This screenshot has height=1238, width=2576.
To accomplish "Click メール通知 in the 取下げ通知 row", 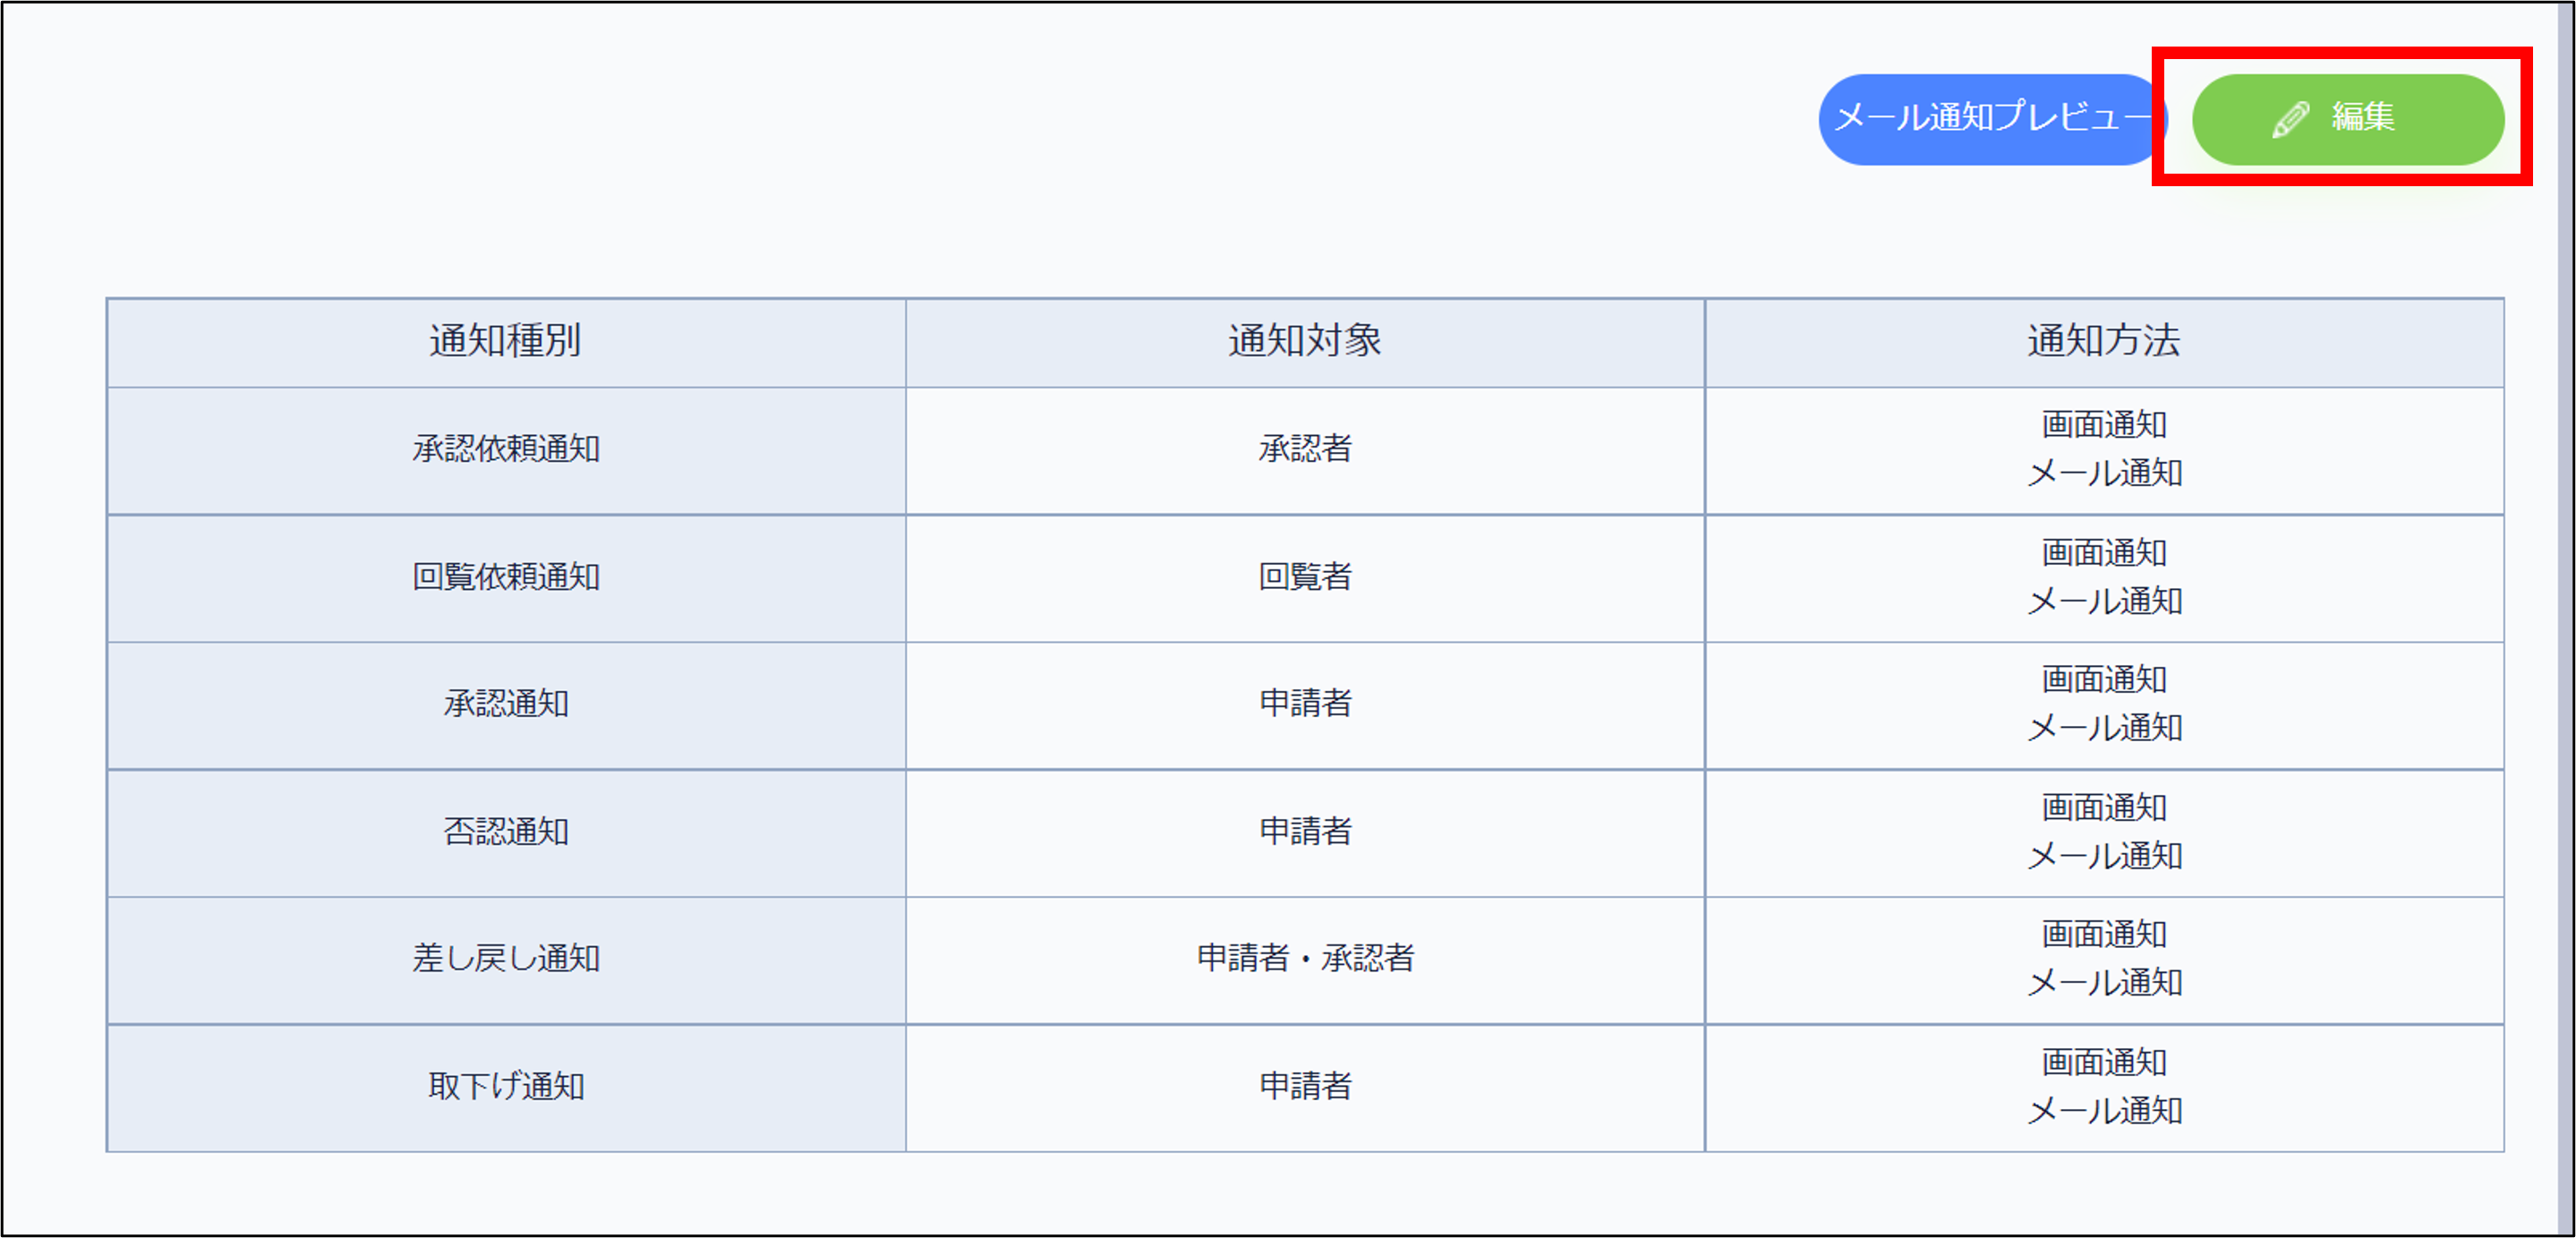I will 2103,1111.
